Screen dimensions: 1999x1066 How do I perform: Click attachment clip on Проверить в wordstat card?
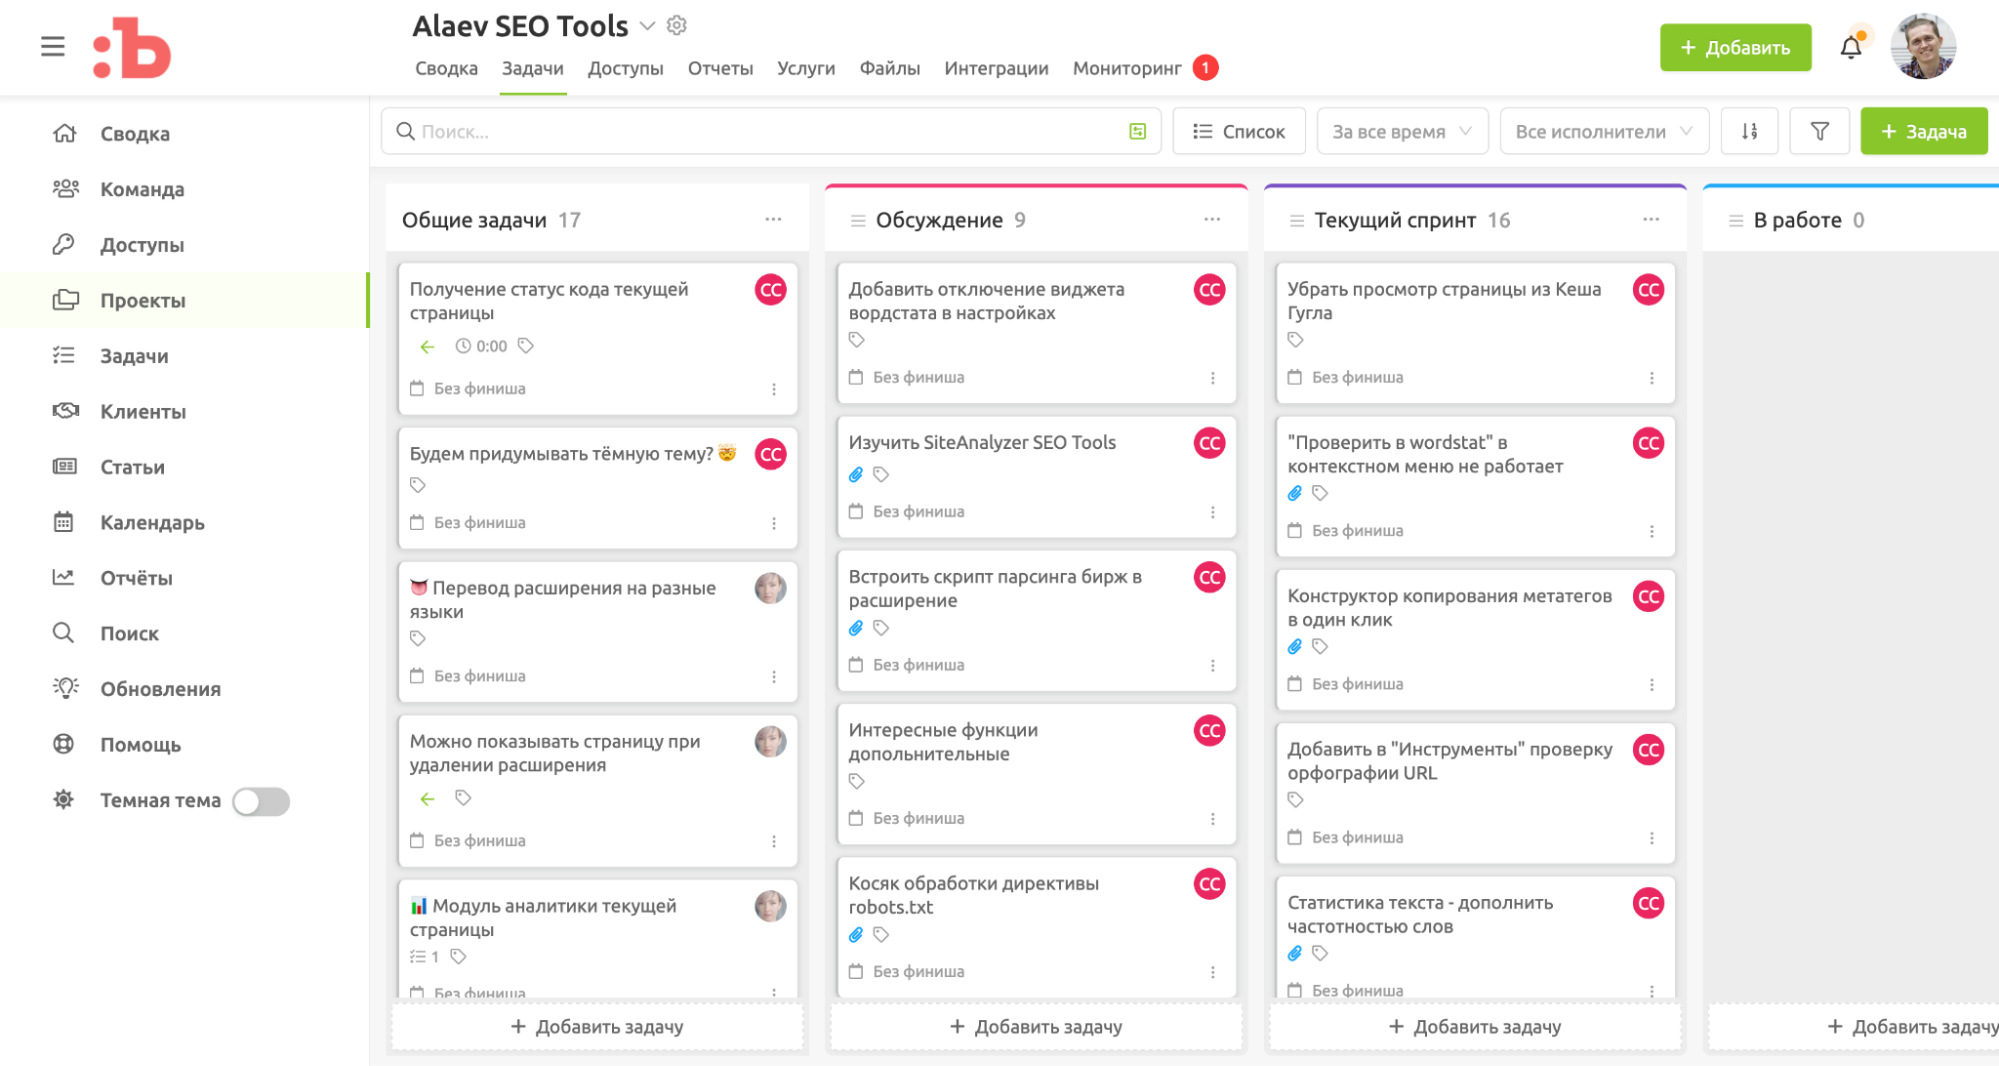[1295, 493]
